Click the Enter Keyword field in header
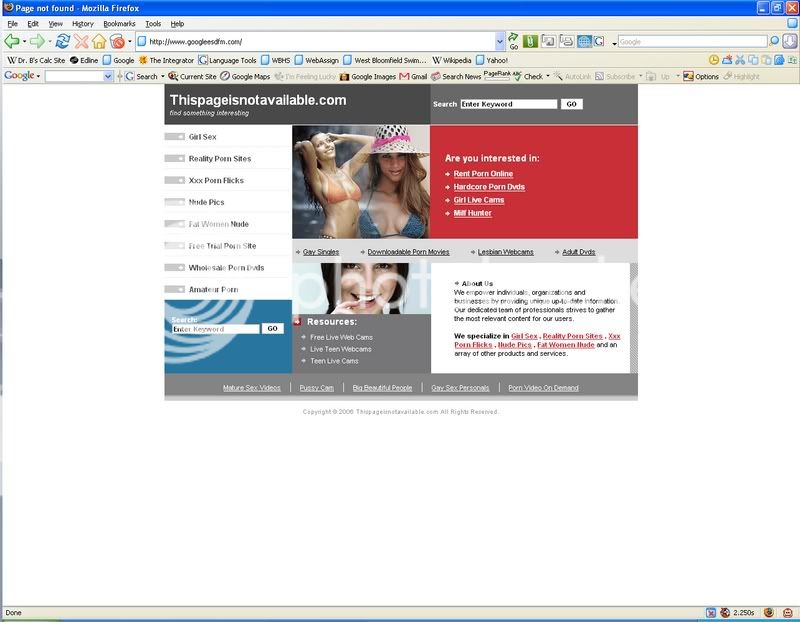 coord(508,104)
